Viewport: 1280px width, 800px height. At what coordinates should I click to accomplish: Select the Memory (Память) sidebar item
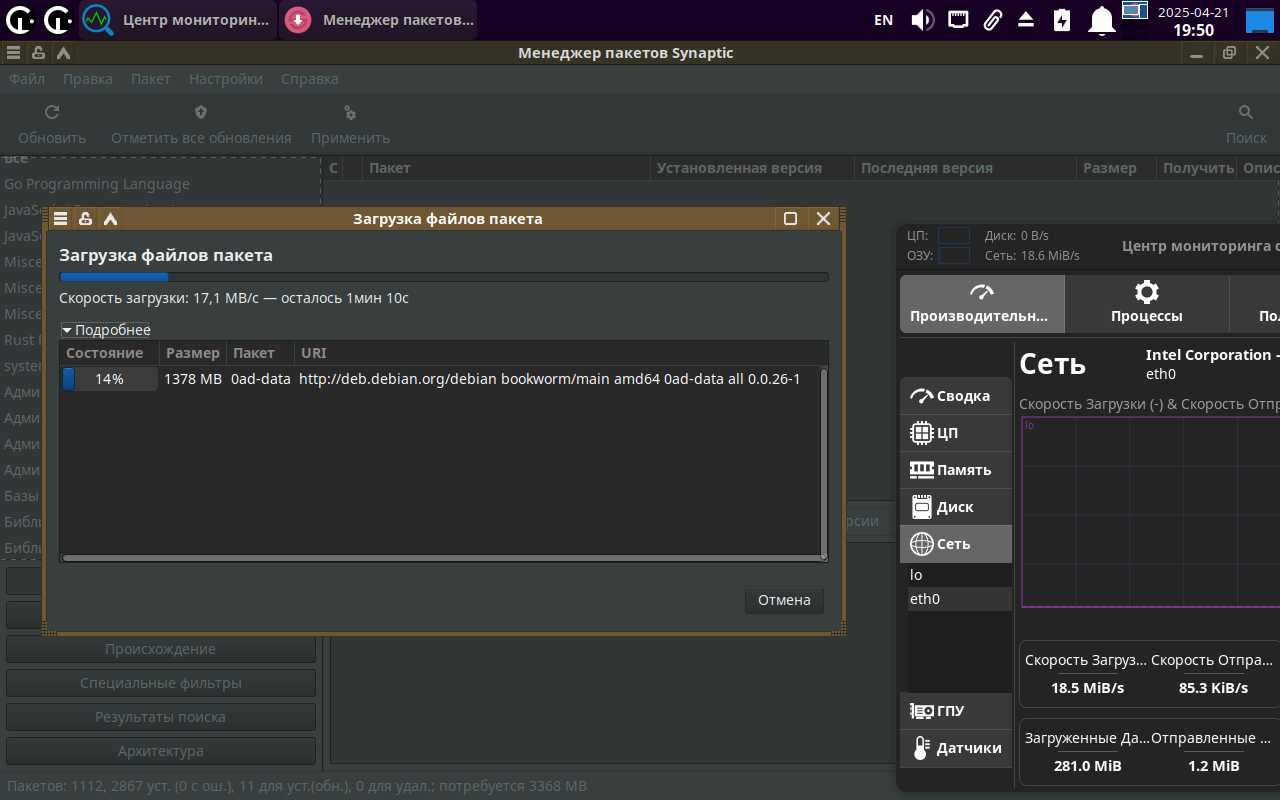(x=955, y=470)
